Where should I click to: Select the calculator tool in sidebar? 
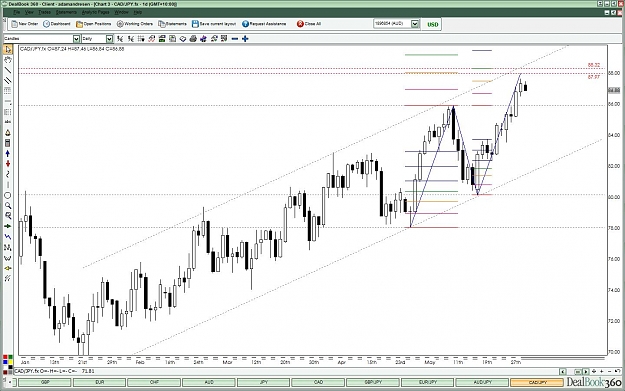point(8,143)
